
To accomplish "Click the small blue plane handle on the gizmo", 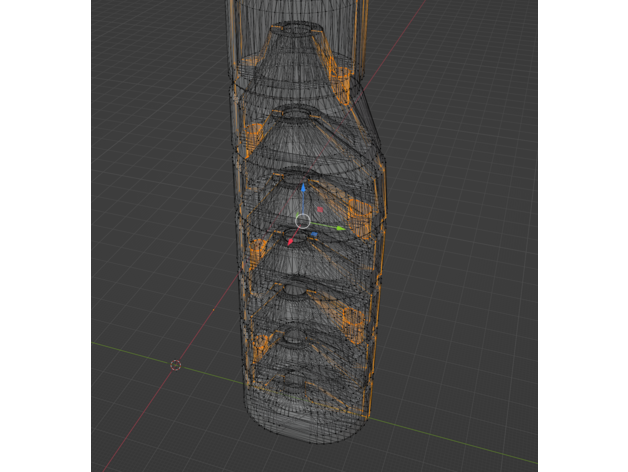I will click(x=314, y=235).
